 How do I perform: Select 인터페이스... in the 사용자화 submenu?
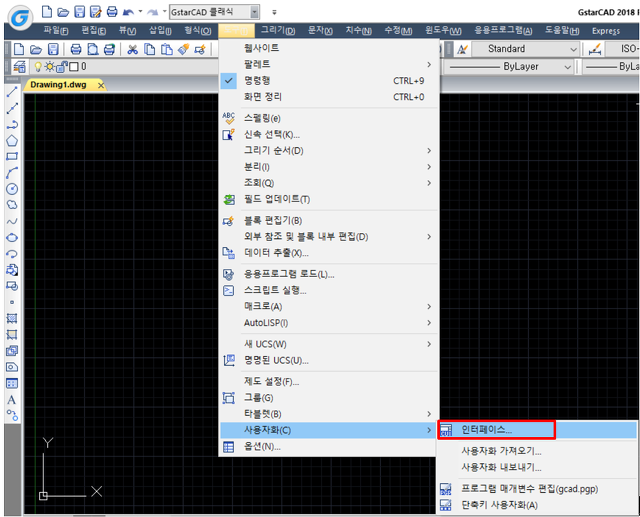[x=537, y=430]
